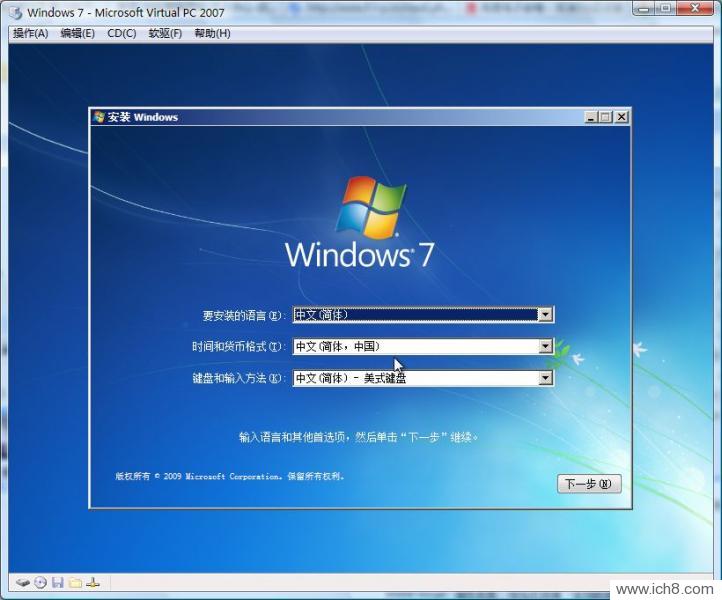This screenshot has height=600, width=722.
Task: Open the 时间和货币格式 dropdown arrow
Action: (545, 347)
